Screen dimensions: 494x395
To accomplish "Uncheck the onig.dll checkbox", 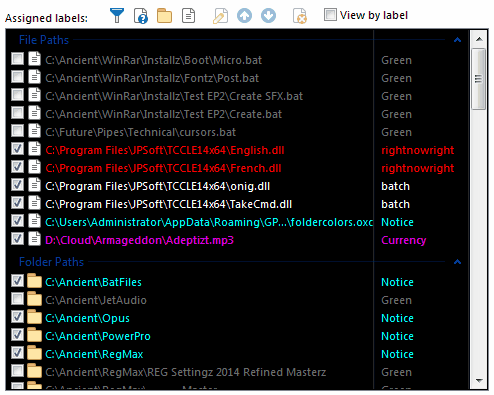I will (17, 185).
